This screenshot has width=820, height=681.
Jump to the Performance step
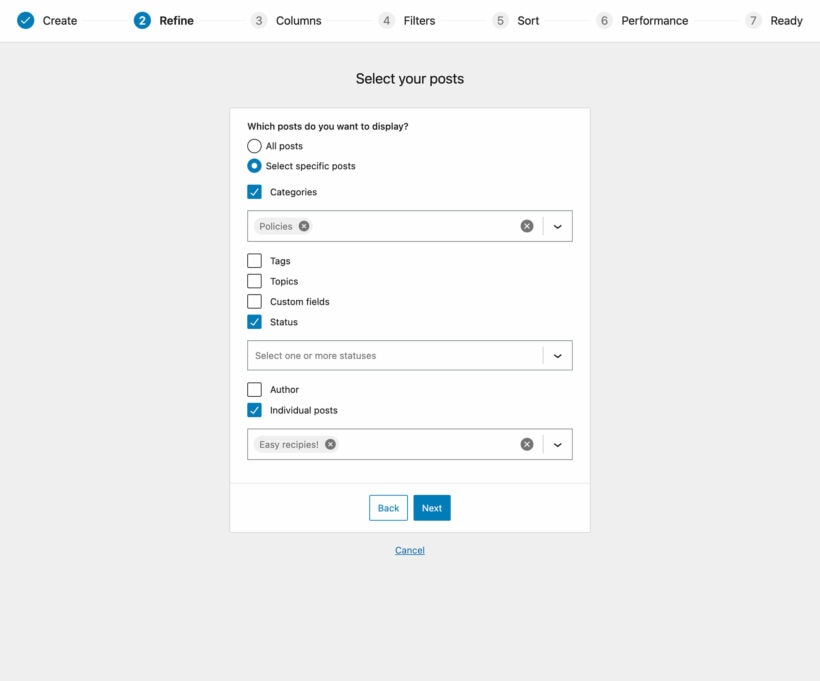(x=654, y=20)
